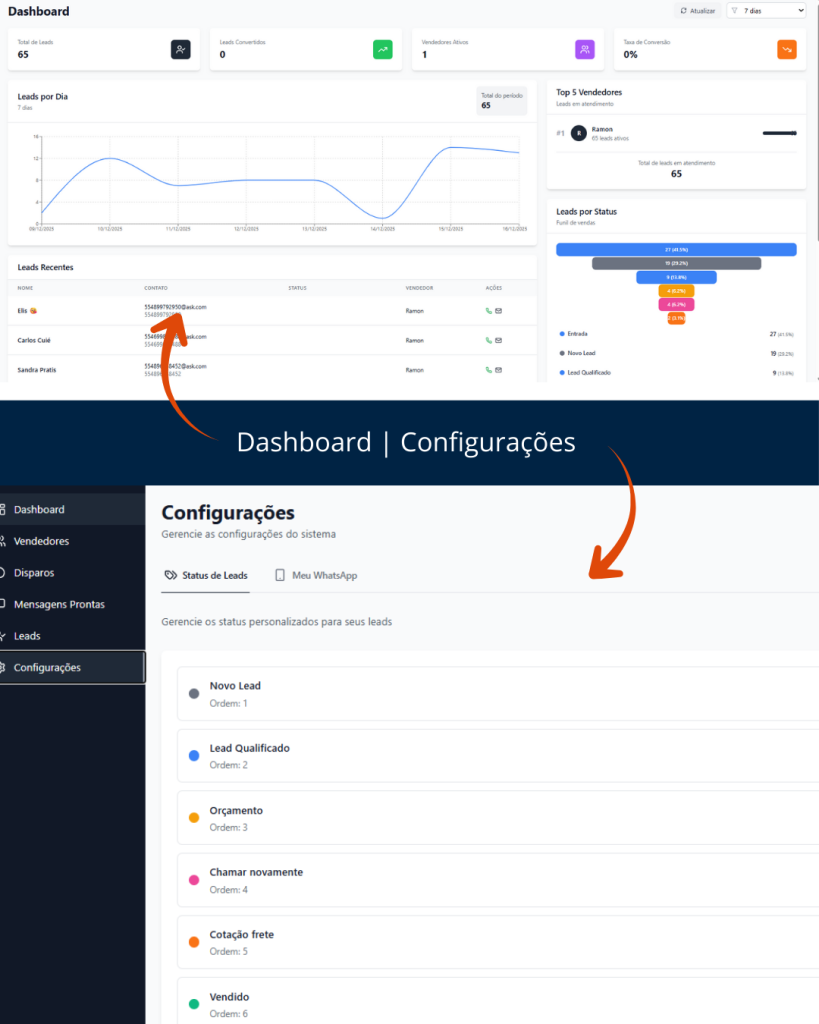This screenshot has width=819, height=1024.
Task: Click the phone icon in Sandra Pratis row
Action: coord(488,370)
